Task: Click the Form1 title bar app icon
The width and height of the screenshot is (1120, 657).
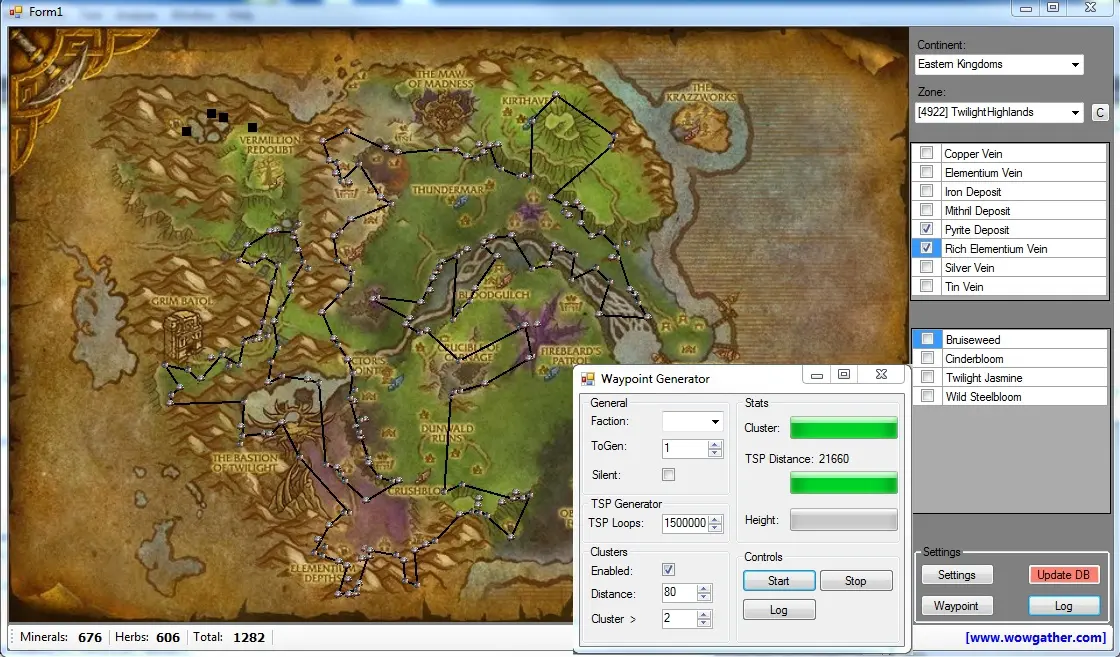Action: pyautogui.click(x=15, y=12)
